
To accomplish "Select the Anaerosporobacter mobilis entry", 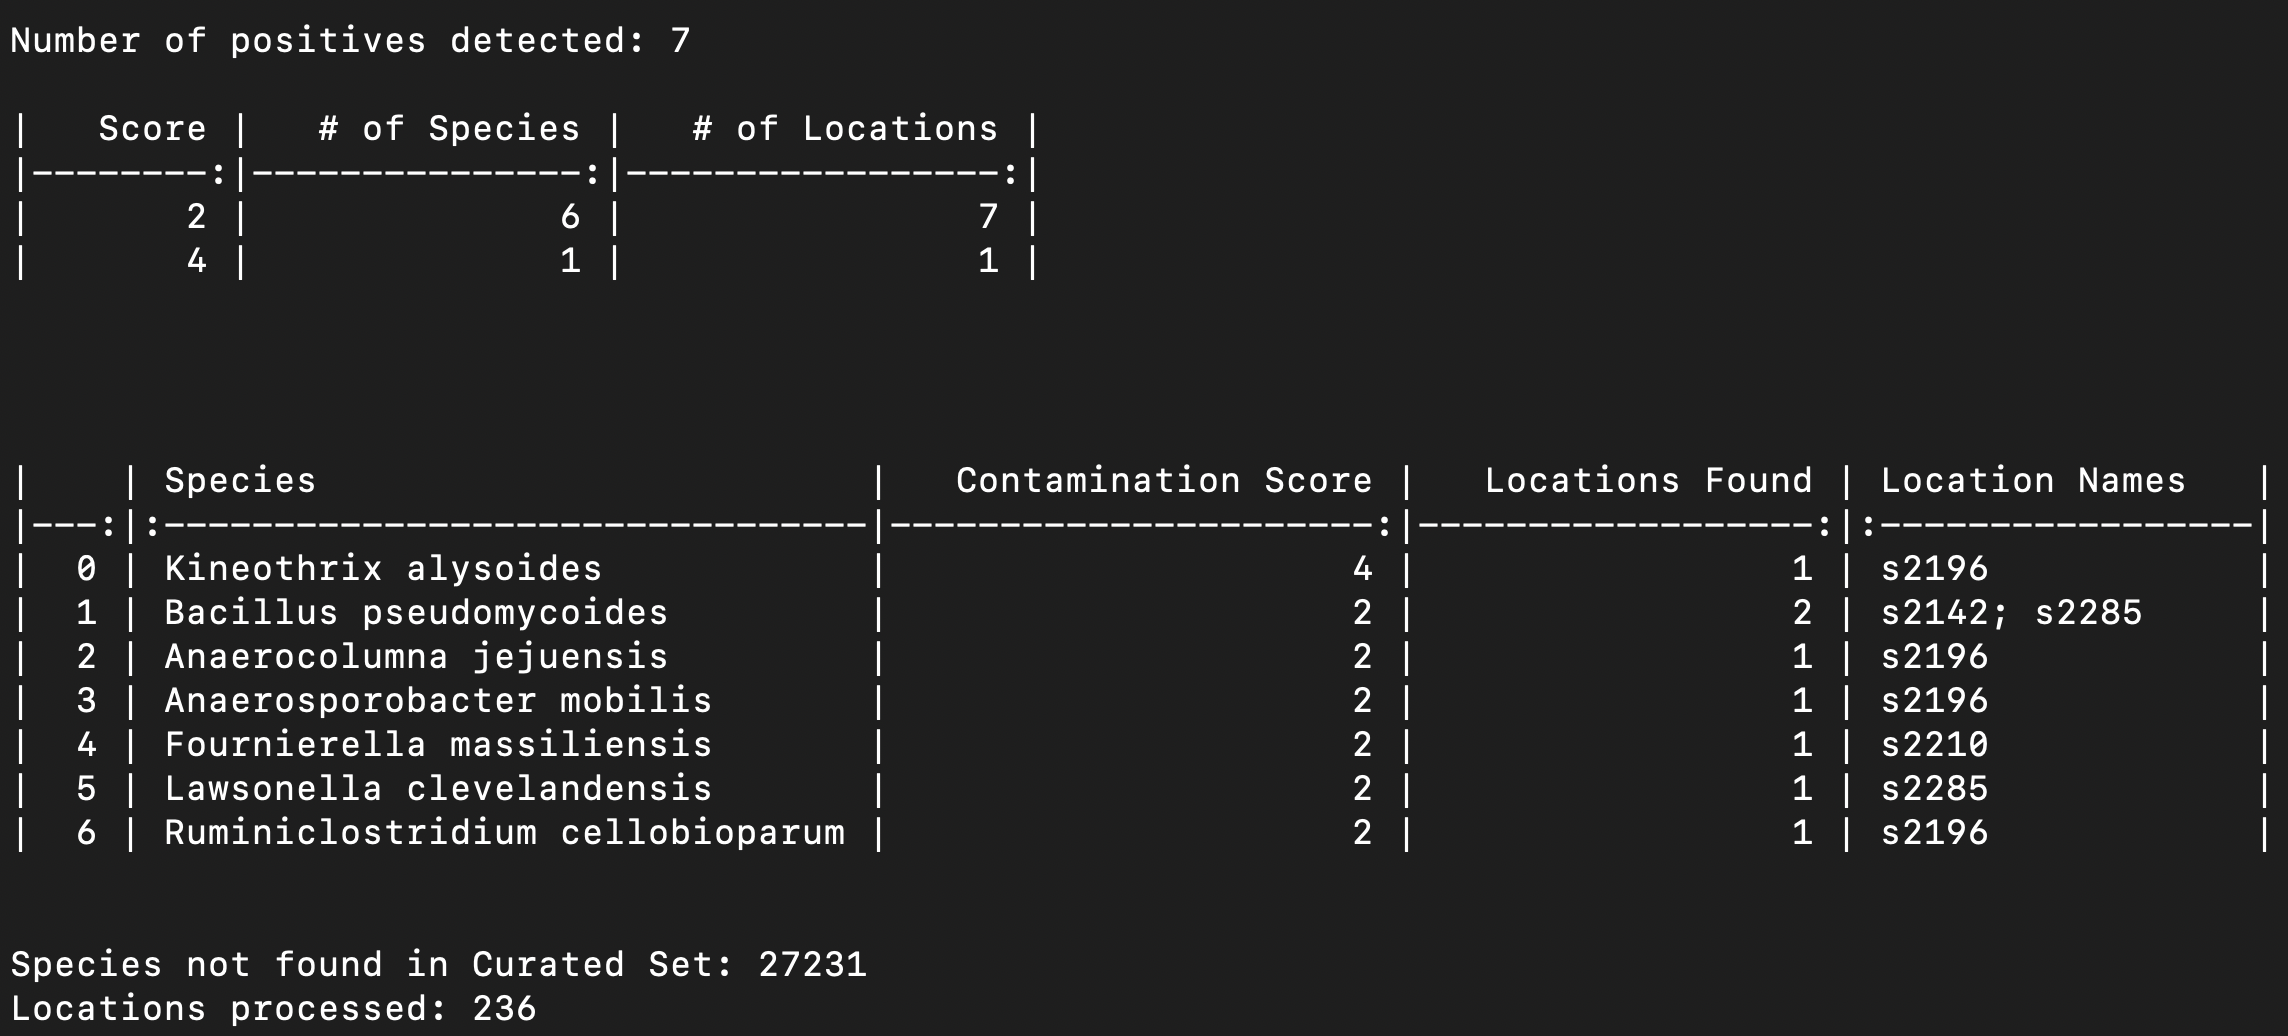I will [x=438, y=701].
